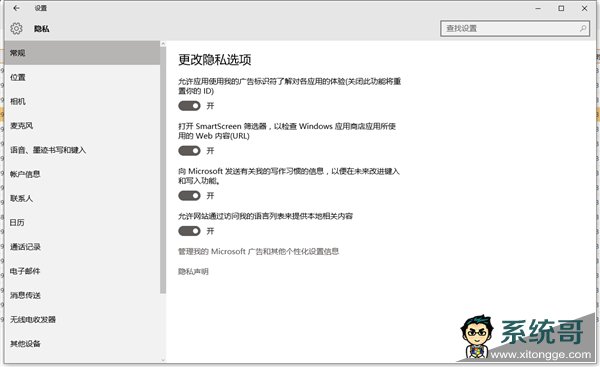
Task: Close the settings window
Action: pos(584,8)
